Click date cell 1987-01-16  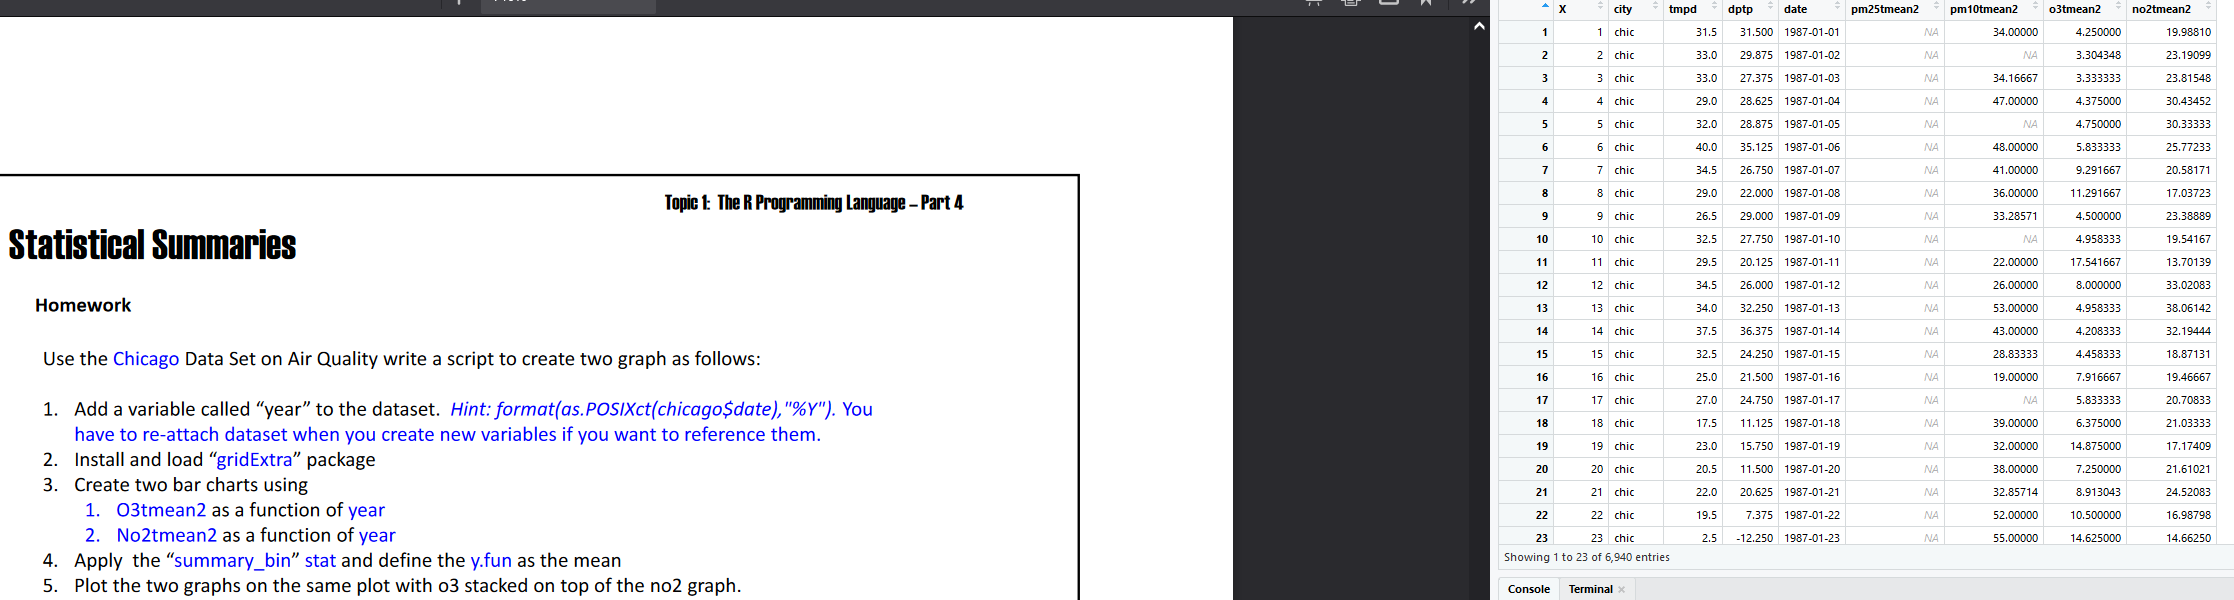(1812, 377)
